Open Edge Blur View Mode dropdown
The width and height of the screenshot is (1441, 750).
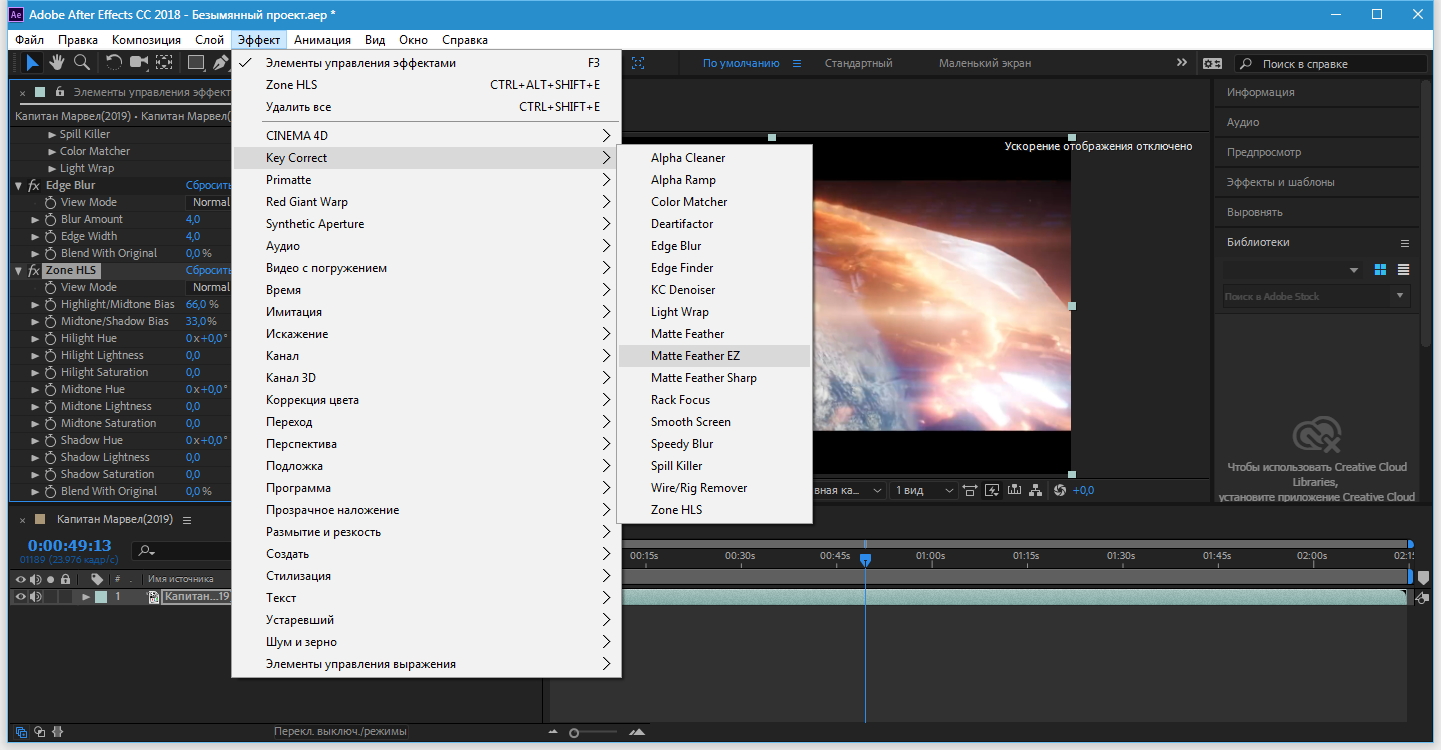pyautogui.click(x=210, y=202)
